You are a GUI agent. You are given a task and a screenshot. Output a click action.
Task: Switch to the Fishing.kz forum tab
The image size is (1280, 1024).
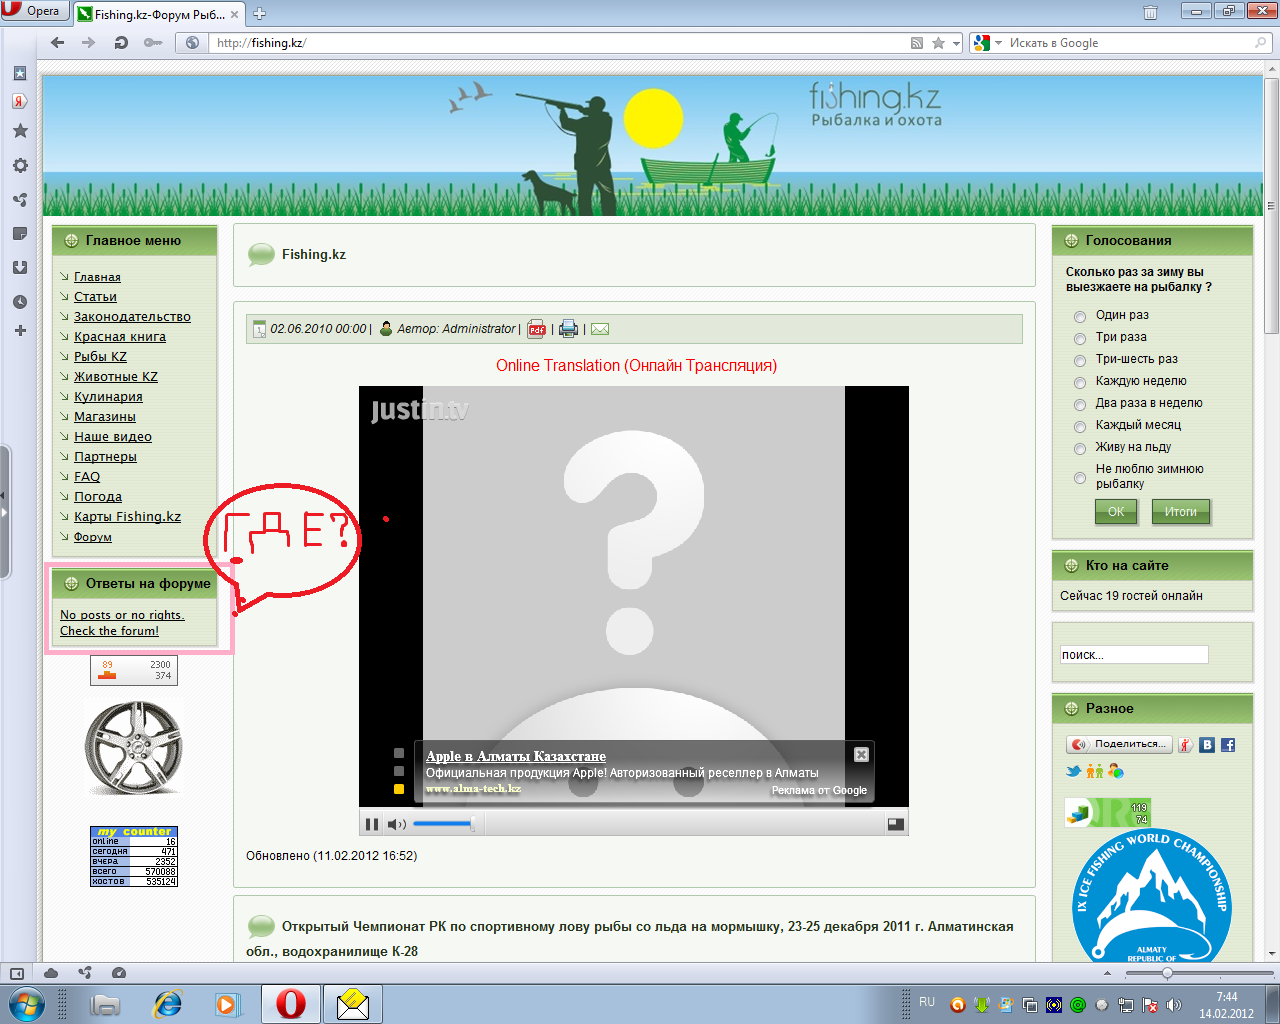[x=158, y=14]
